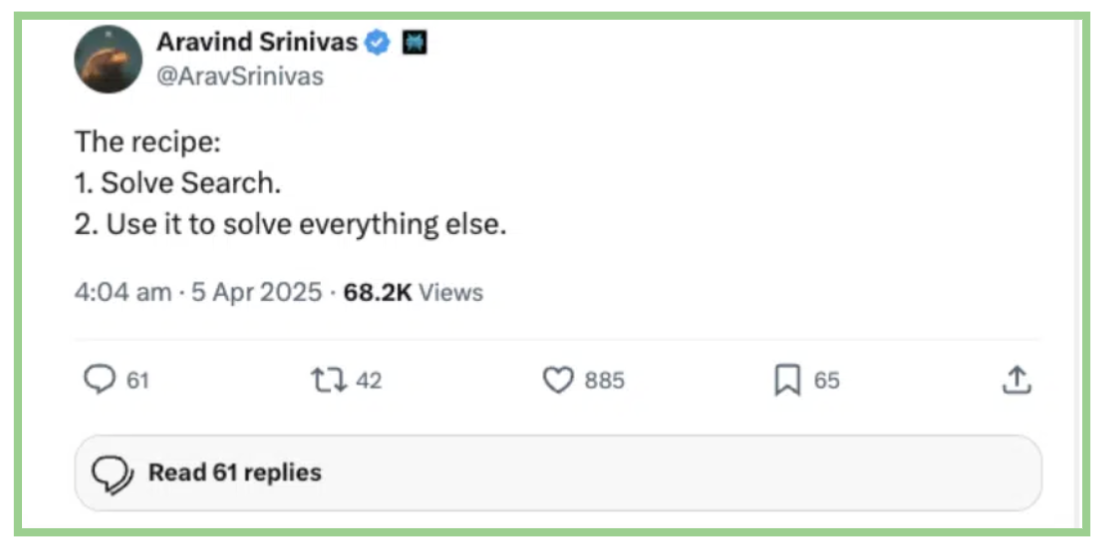Click Aravind Srinivas's profile avatar
Viewport: 1098px width, 546px height.
click(x=108, y=60)
